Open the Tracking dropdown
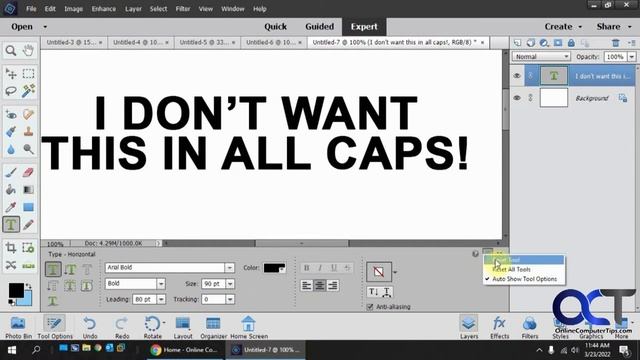Viewport: 640px width, 360px height. coord(230,299)
